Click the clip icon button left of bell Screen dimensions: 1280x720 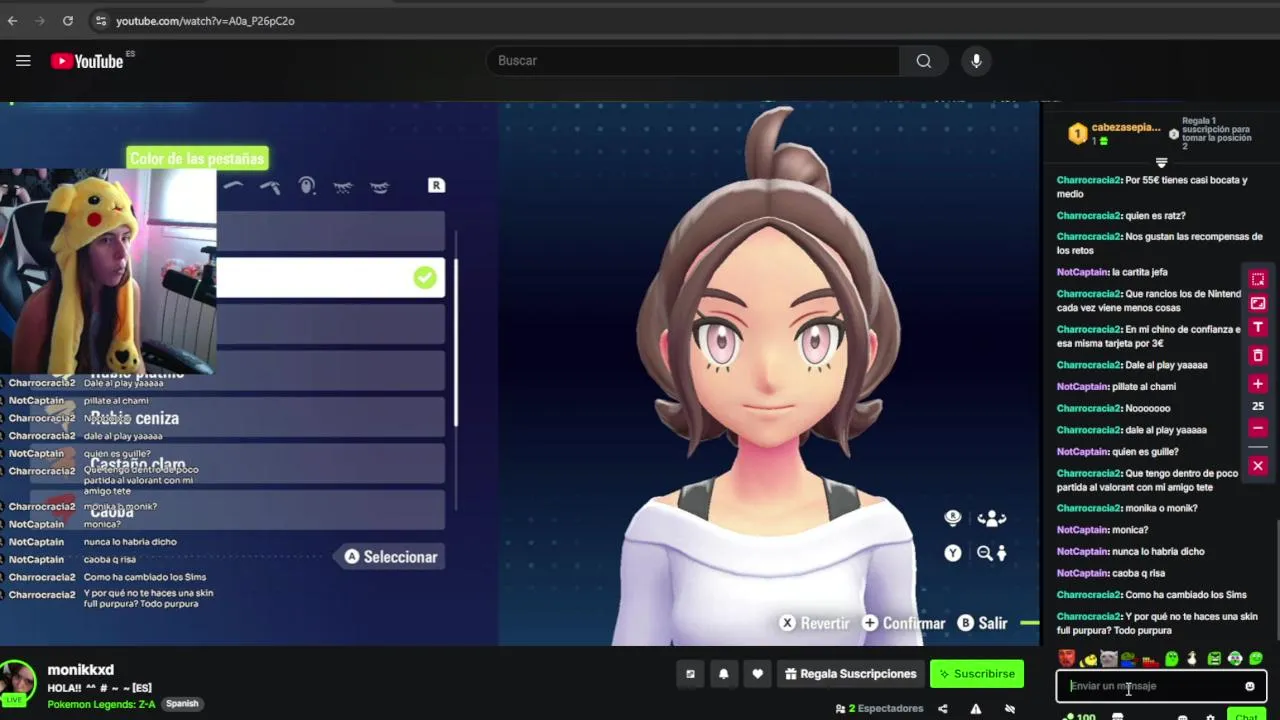coord(690,674)
